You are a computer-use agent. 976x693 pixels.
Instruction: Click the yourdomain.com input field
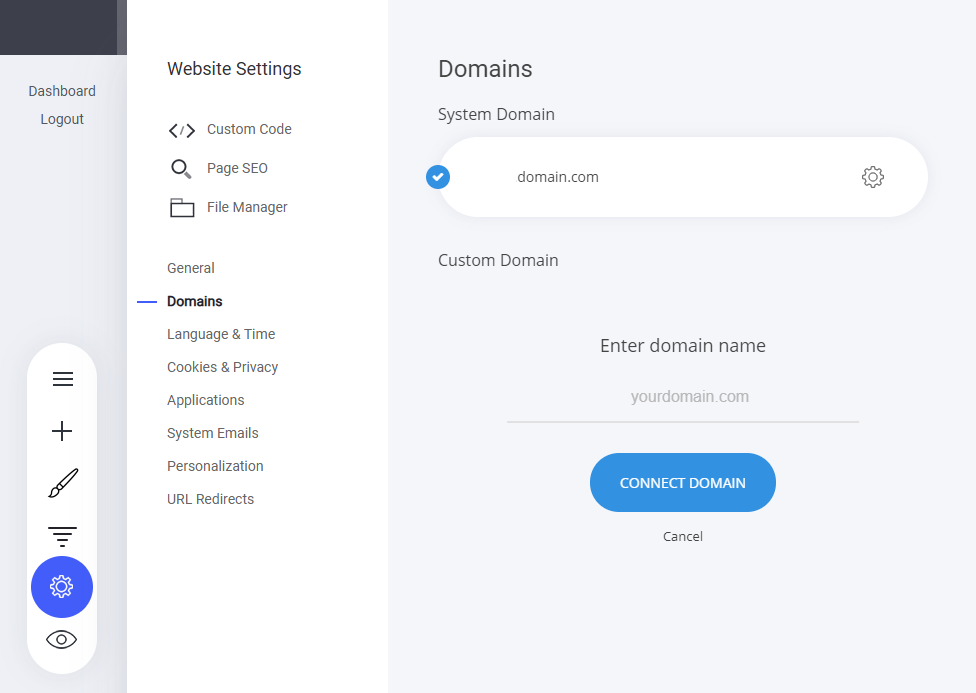click(683, 397)
